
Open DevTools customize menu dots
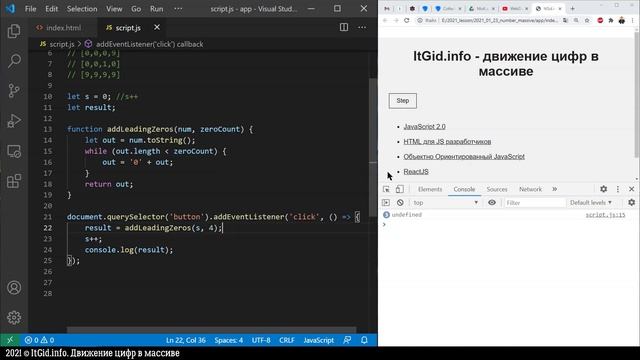click(618, 189)
